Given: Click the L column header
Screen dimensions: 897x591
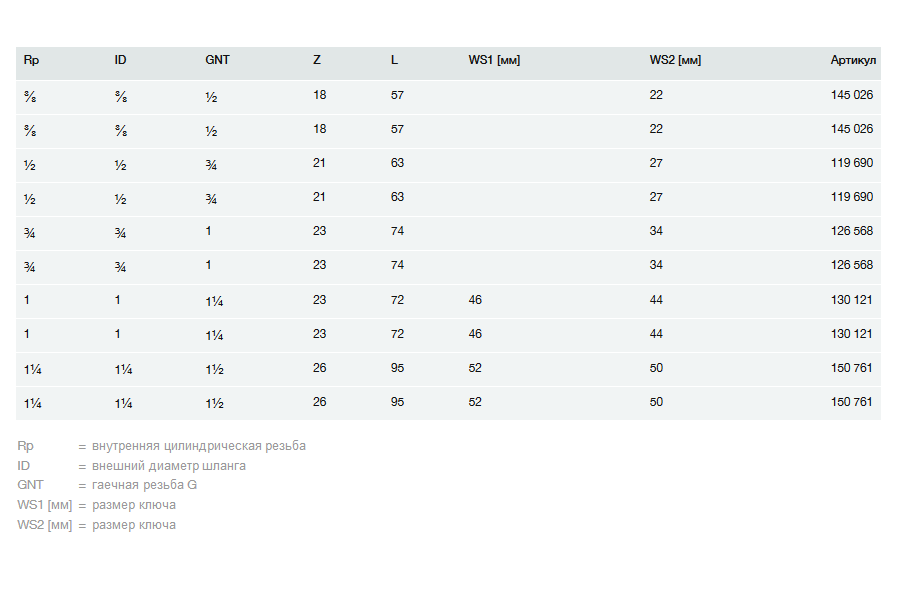Looking at the screenshot, I should (x=394, y=60).
